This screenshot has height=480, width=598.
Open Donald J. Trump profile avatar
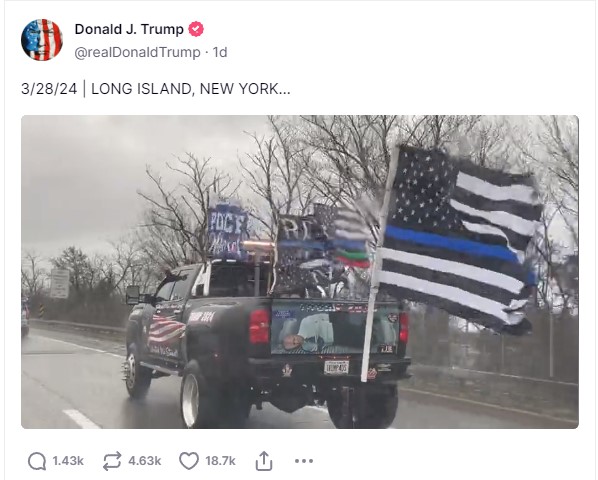42,40
